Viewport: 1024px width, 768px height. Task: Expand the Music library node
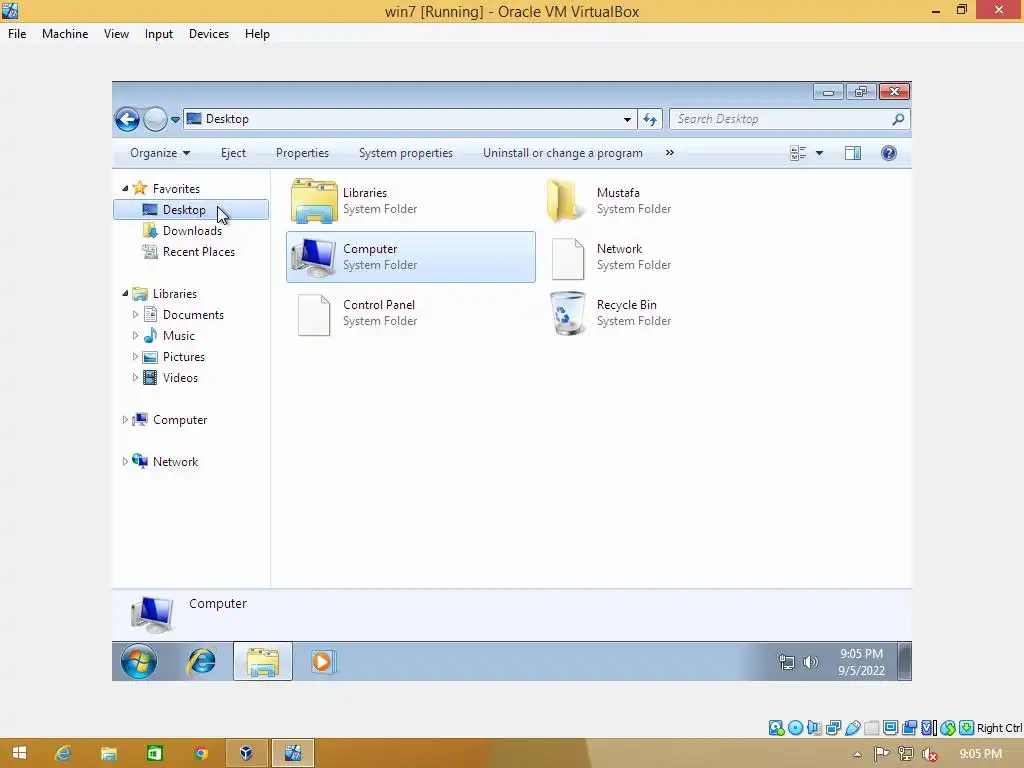click(x=135, y=336)
